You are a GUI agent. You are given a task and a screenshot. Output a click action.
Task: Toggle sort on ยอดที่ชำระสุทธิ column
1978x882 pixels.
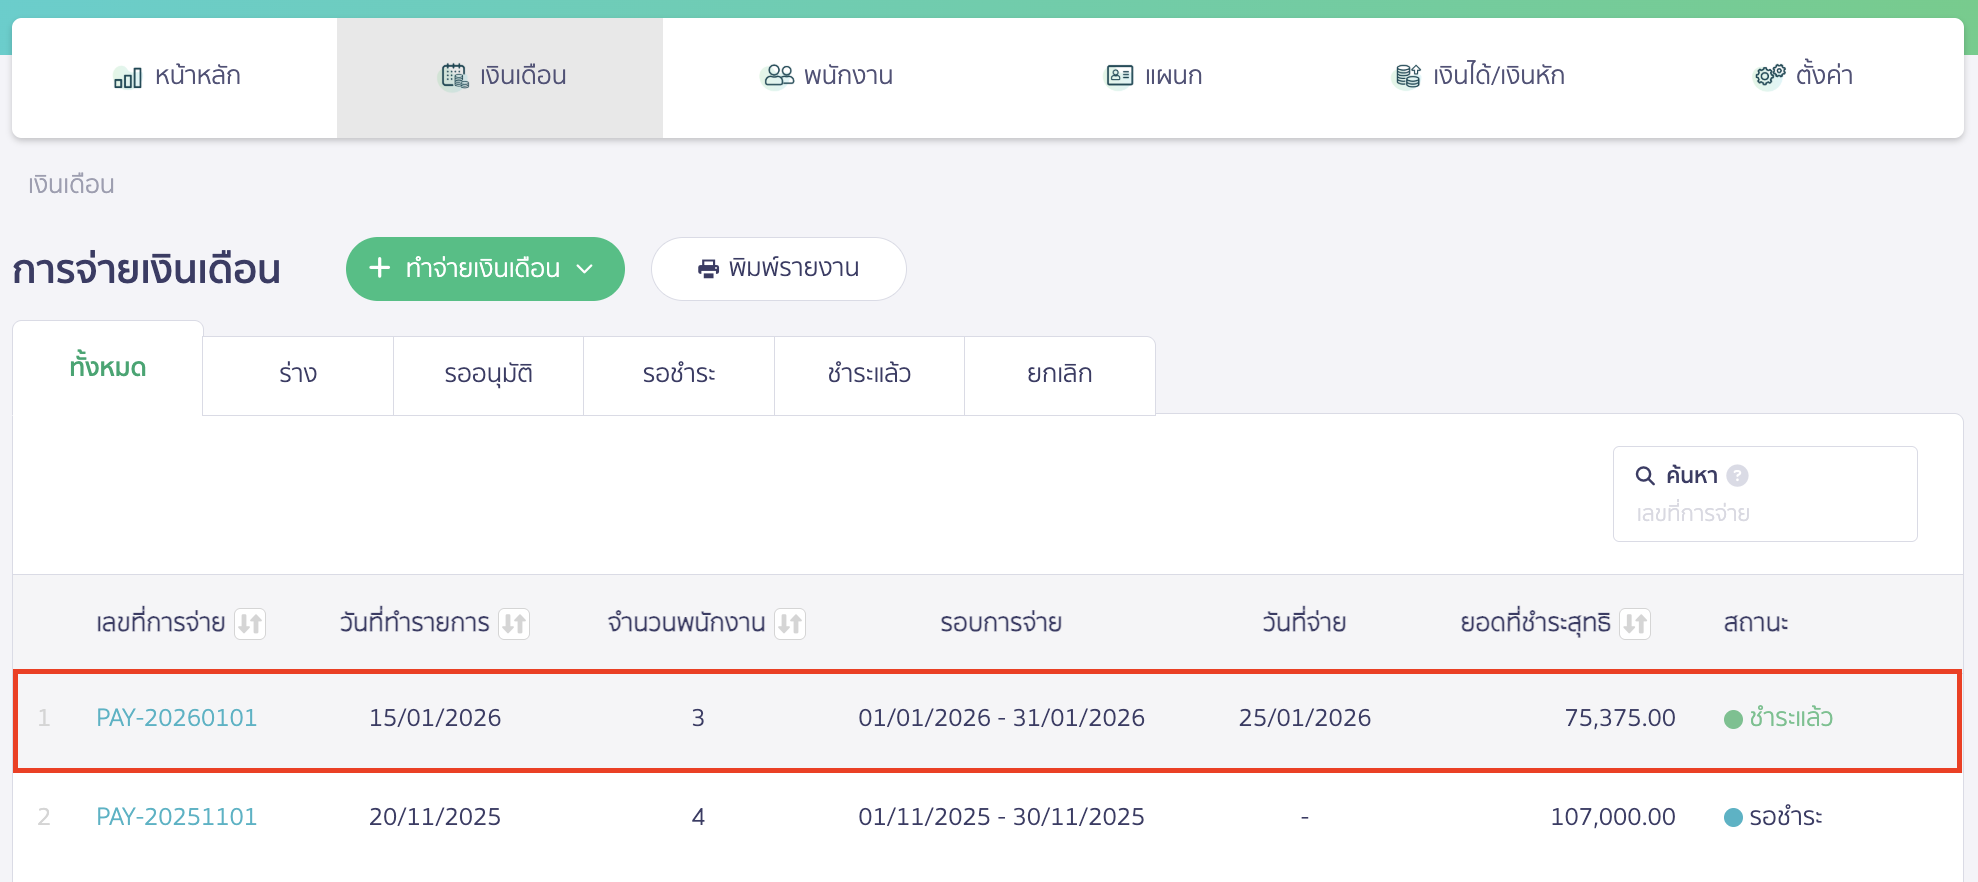[1635, 624]
